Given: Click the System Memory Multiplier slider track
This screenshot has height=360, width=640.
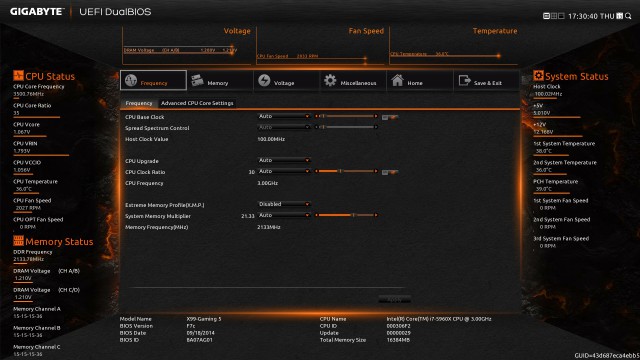Looking at the screenshot, I should [x=346, y=215].
